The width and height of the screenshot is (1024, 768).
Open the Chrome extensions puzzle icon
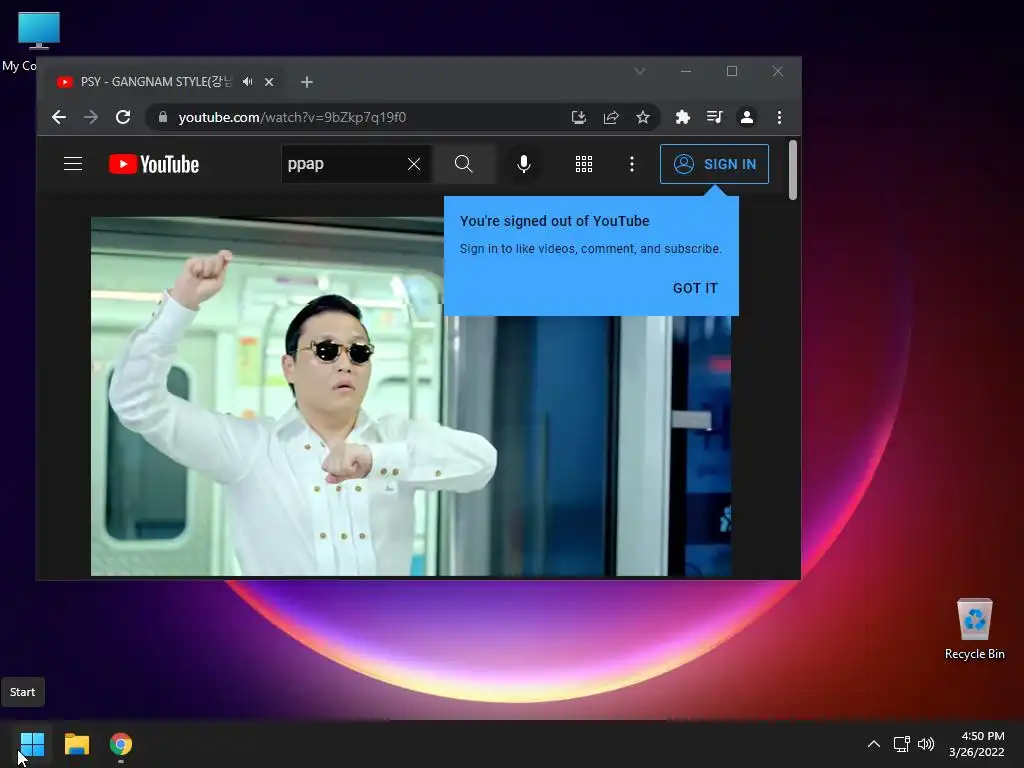682,117
